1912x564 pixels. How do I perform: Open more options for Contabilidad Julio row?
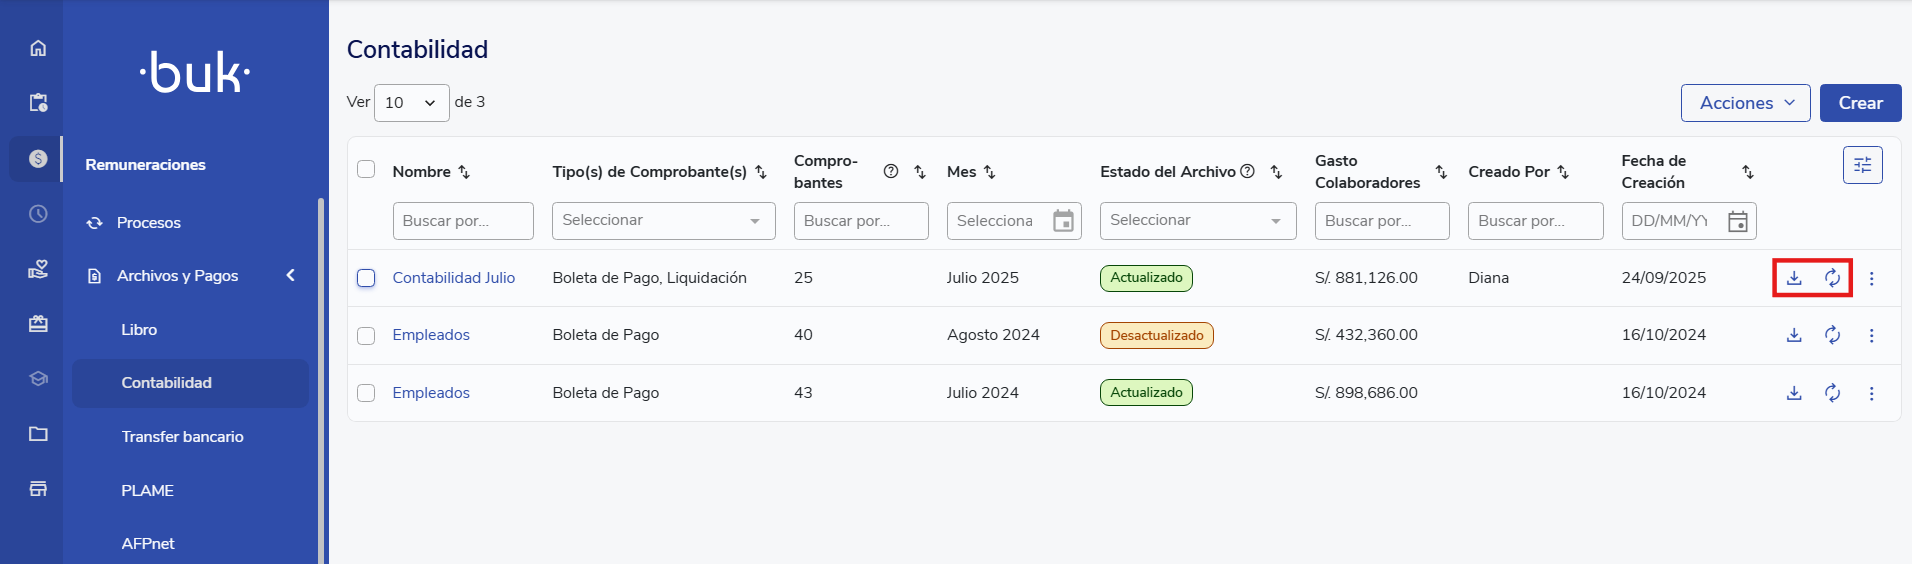pos(1871,279)
